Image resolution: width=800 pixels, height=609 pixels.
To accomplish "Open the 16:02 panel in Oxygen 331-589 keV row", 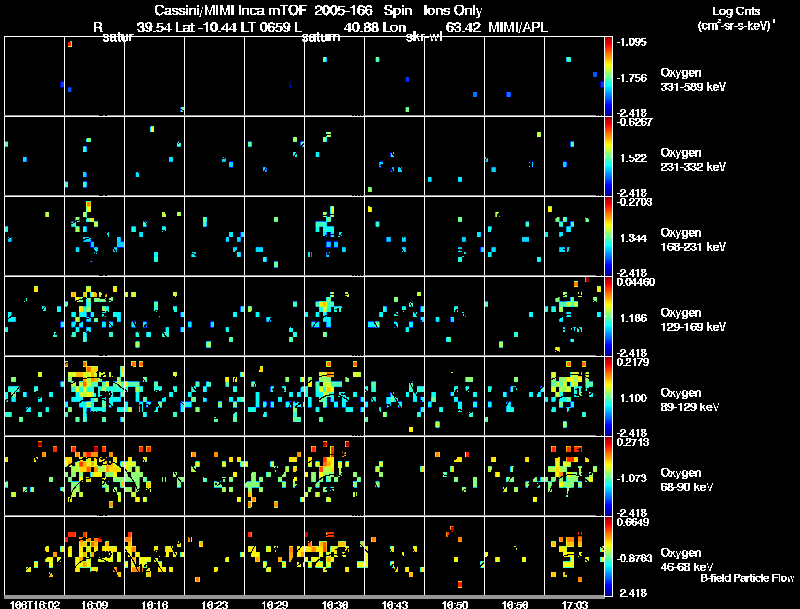I will coord(34,76).
